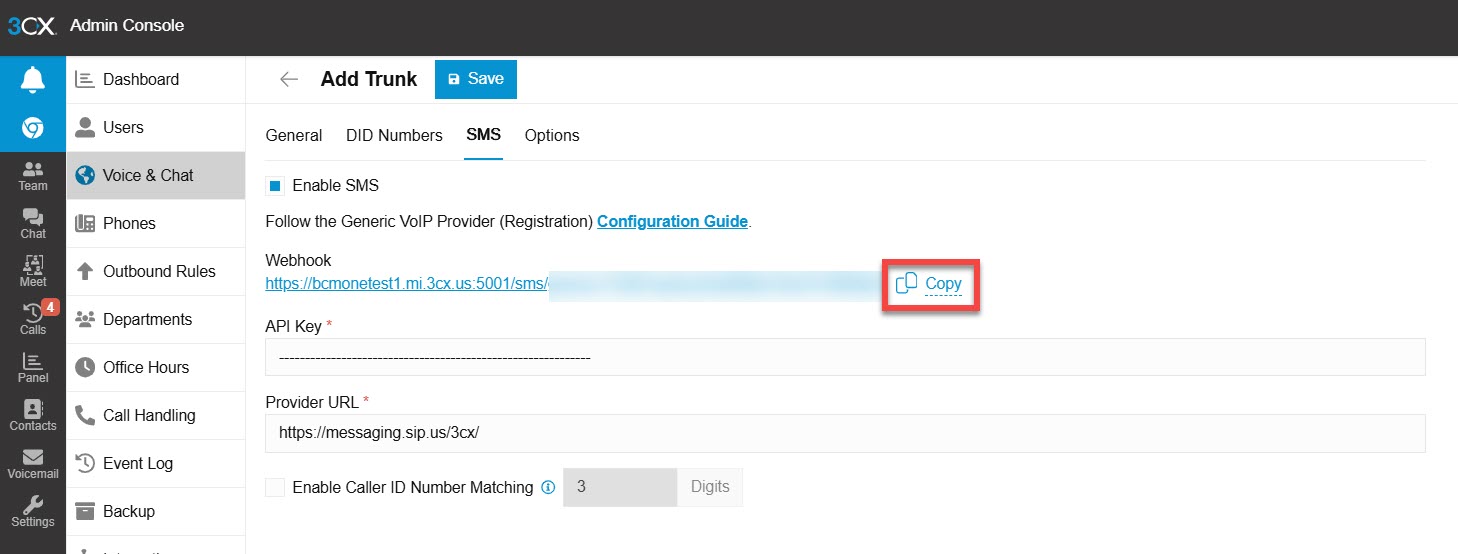This screenshot has width=1458, height=554.
Task: Open the Chat section
Action: (33, 224)
